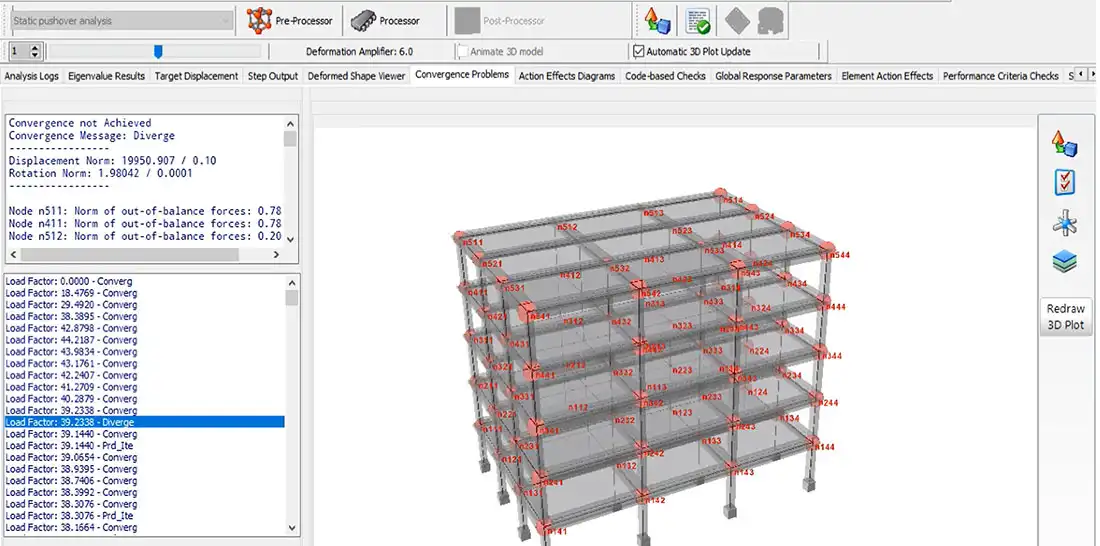Image resolution: width=1100 pixels, height=546 pixels.
Task: Select row Load Factor: 38.3895 - Converg
Action: pos(144,317)
